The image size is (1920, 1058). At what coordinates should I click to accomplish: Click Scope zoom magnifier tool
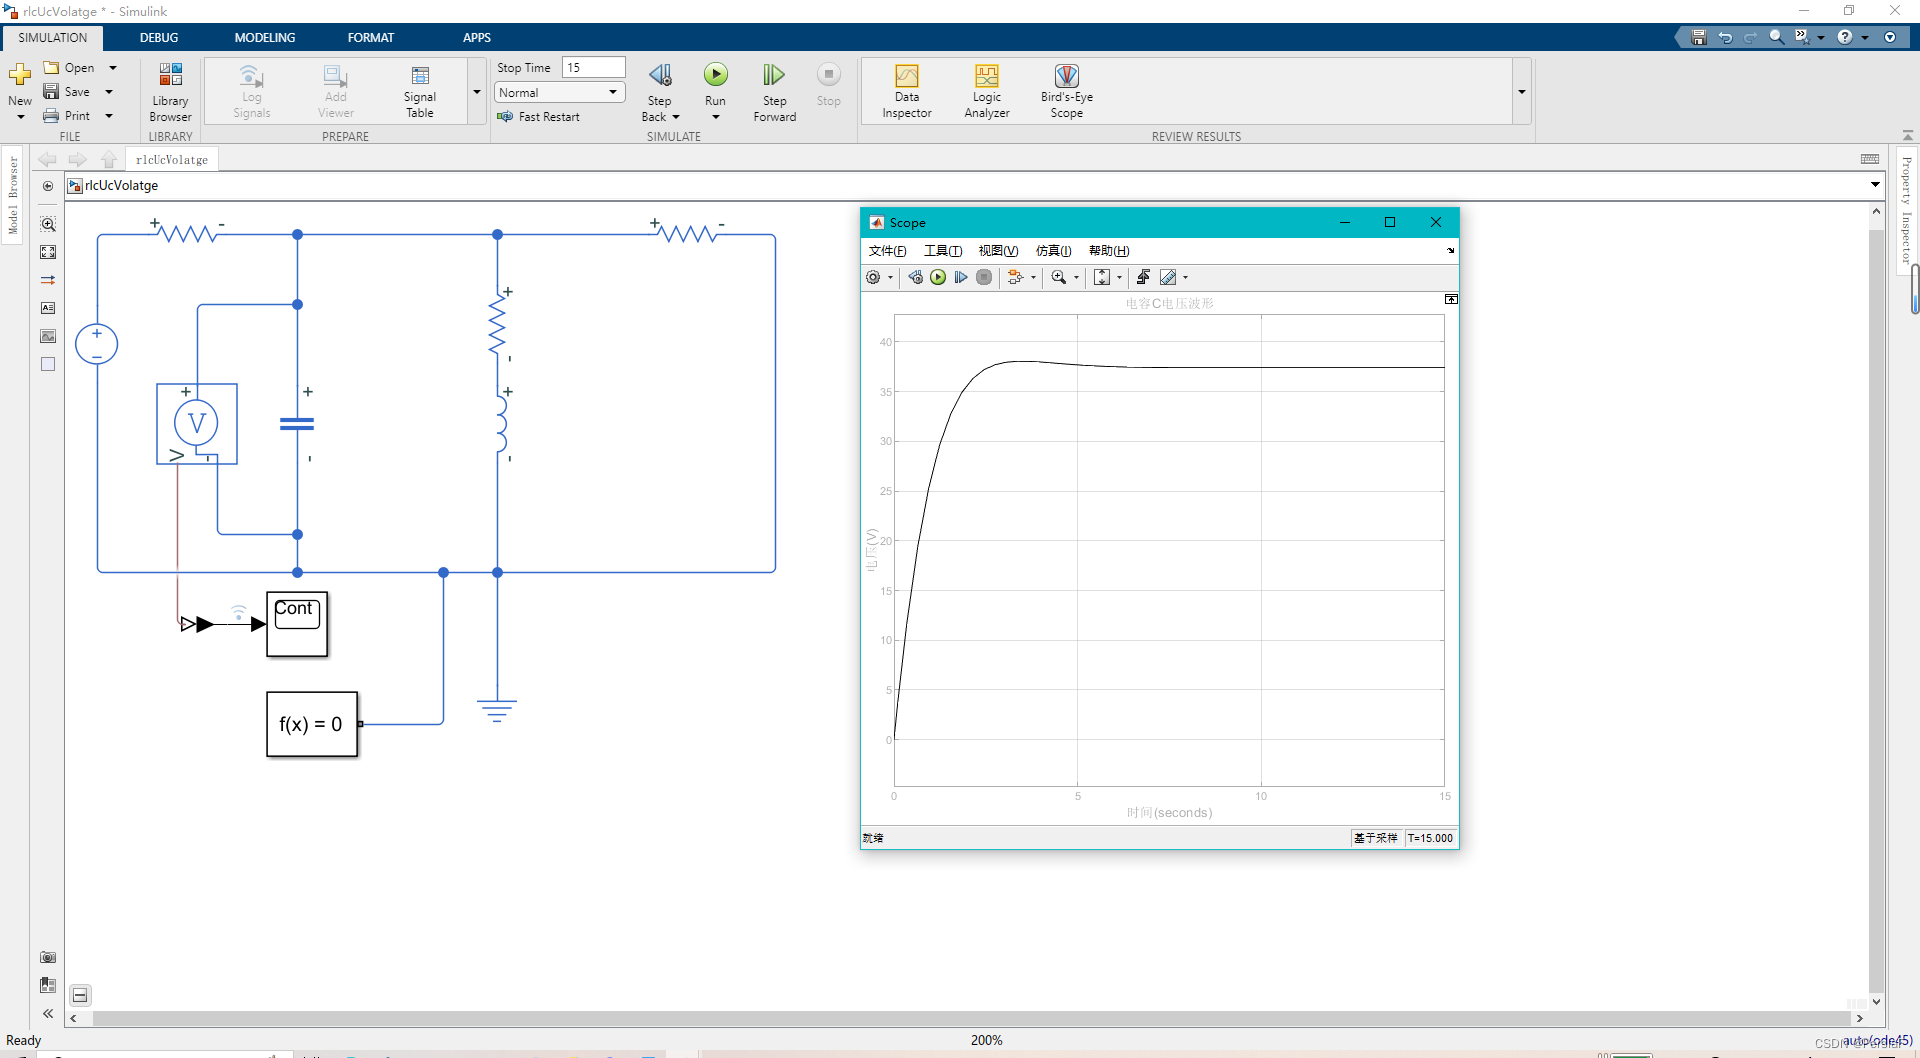point(1059,278)
